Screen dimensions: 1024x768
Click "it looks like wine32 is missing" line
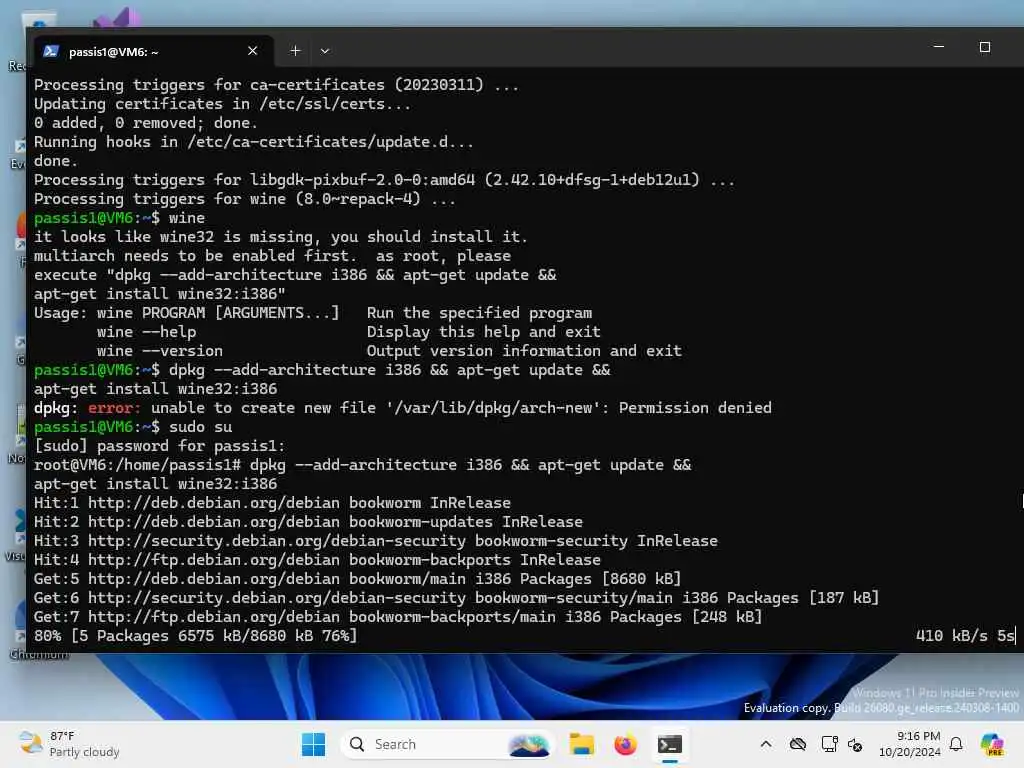pyautogui.click(x=281, y=236)
